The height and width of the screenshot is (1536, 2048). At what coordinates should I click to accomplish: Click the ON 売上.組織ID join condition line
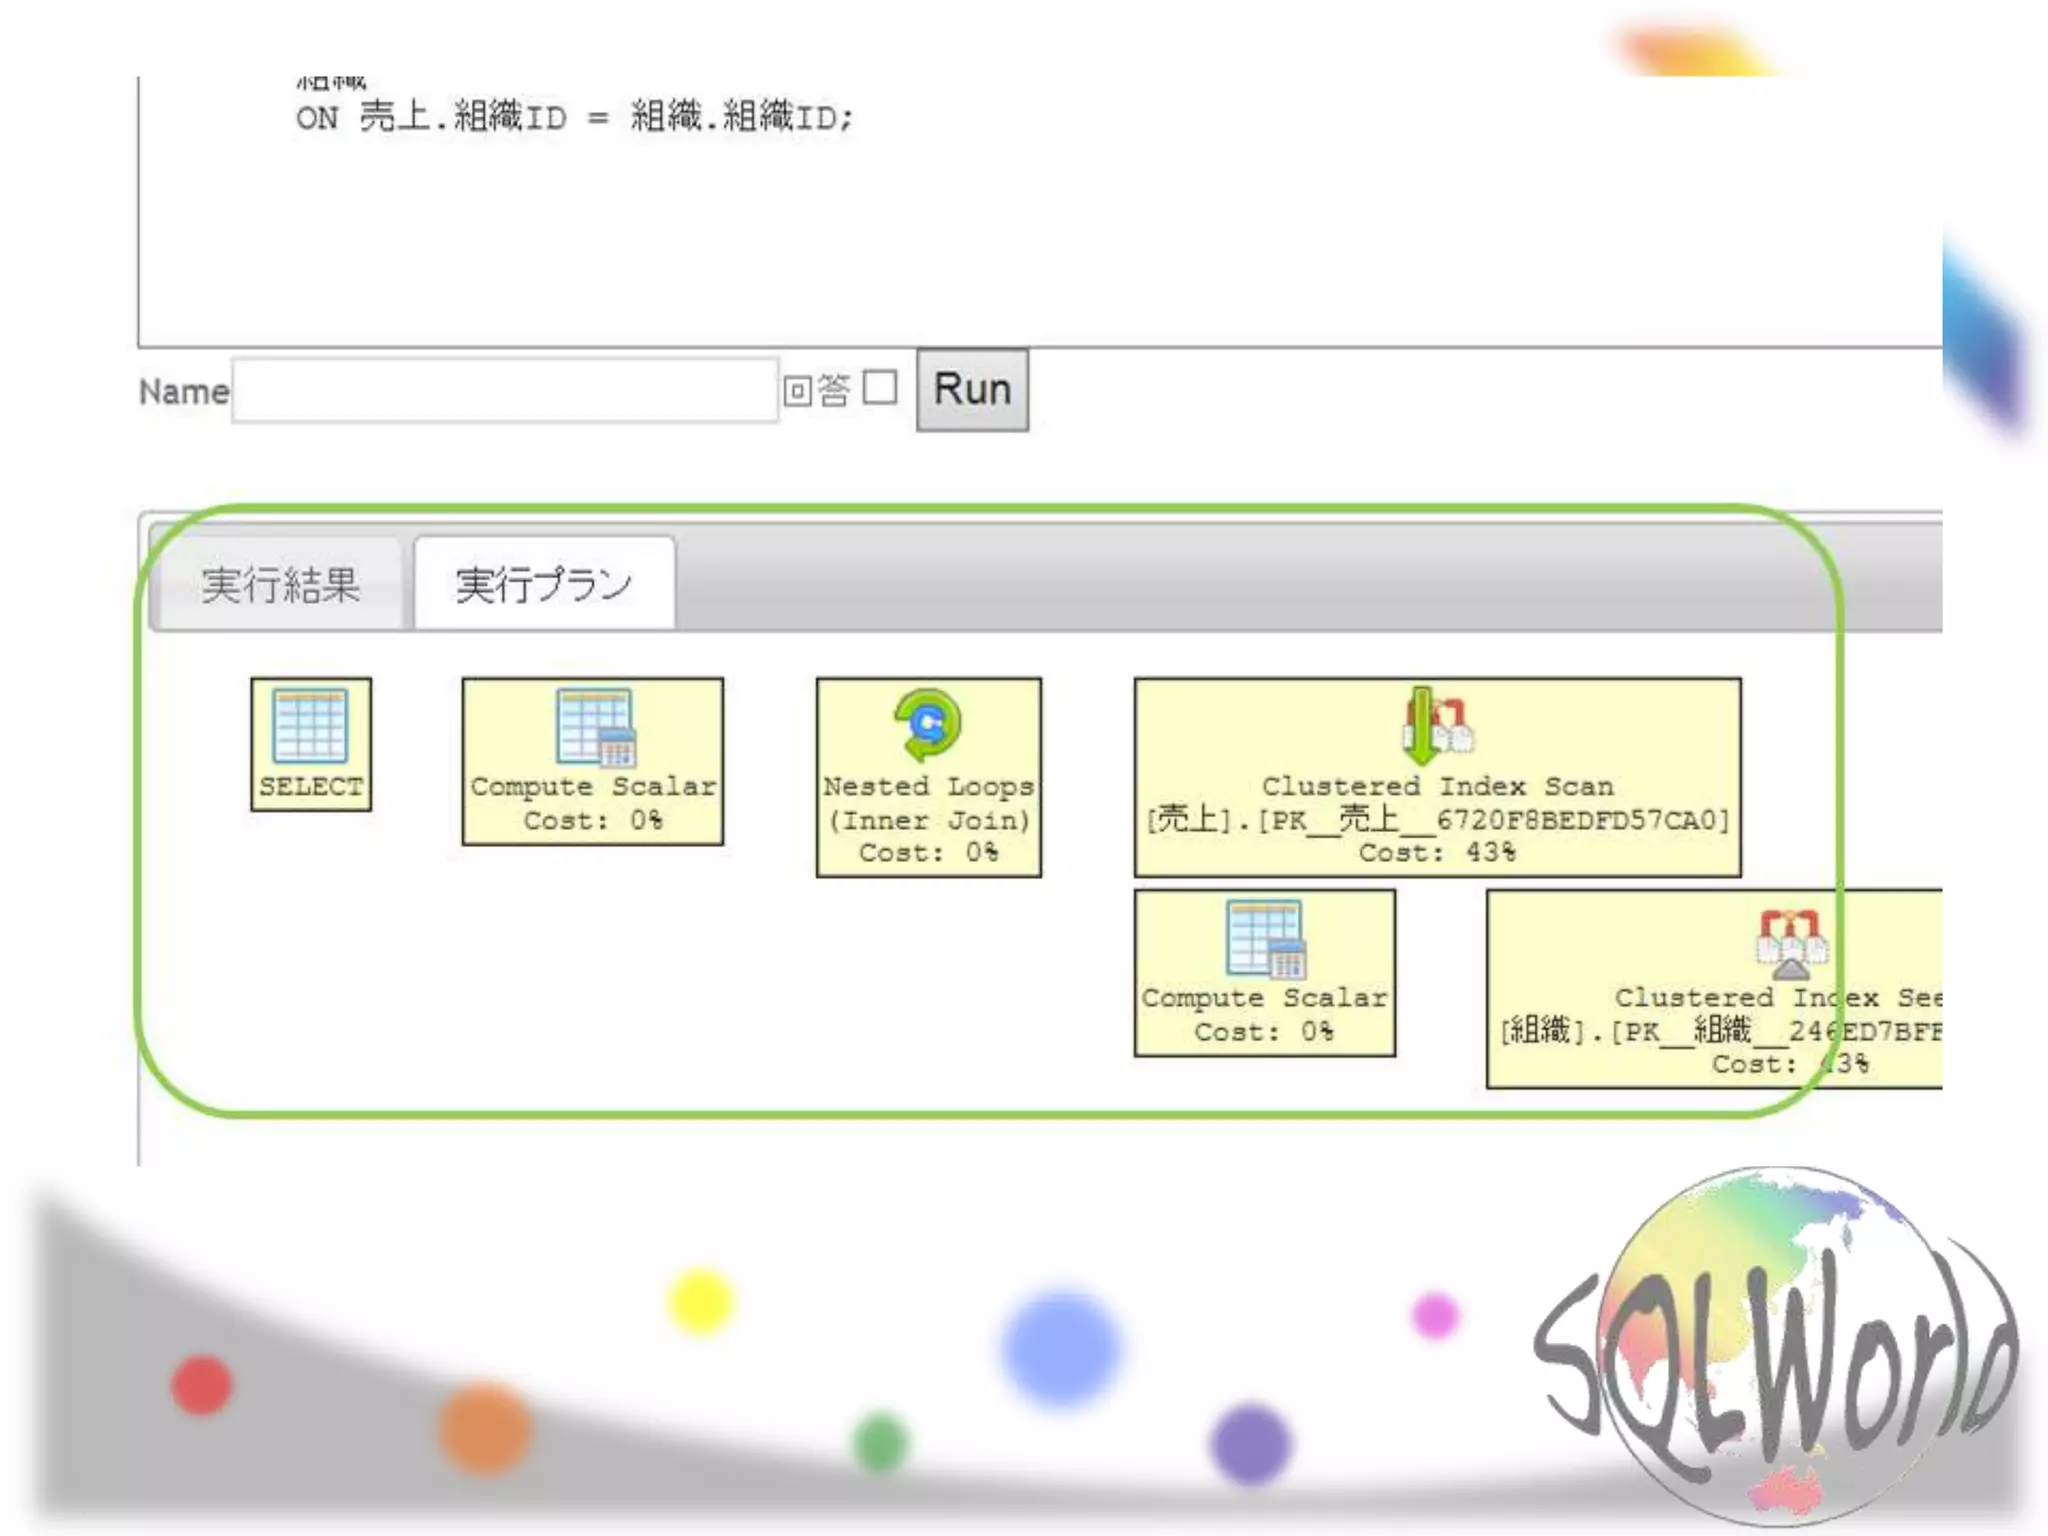[x=574, y=118]
